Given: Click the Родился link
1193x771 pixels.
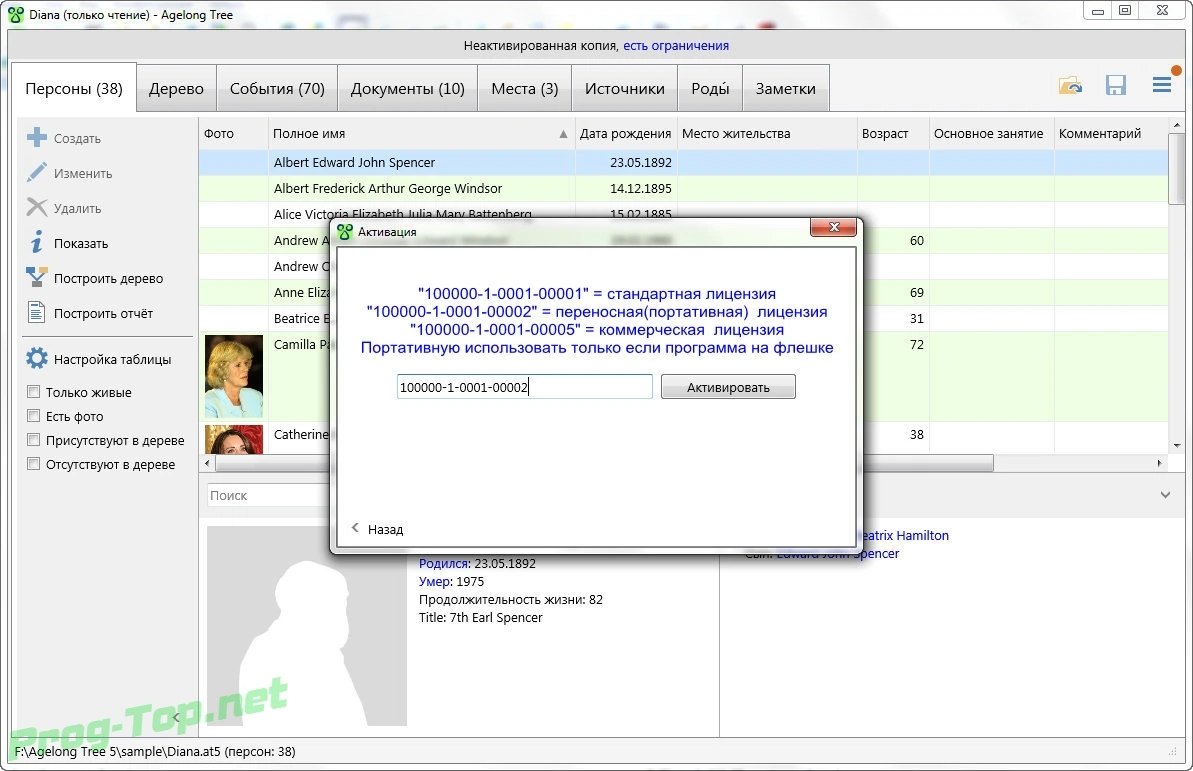Looking at the screenshot, I should (x=444, y=563).
